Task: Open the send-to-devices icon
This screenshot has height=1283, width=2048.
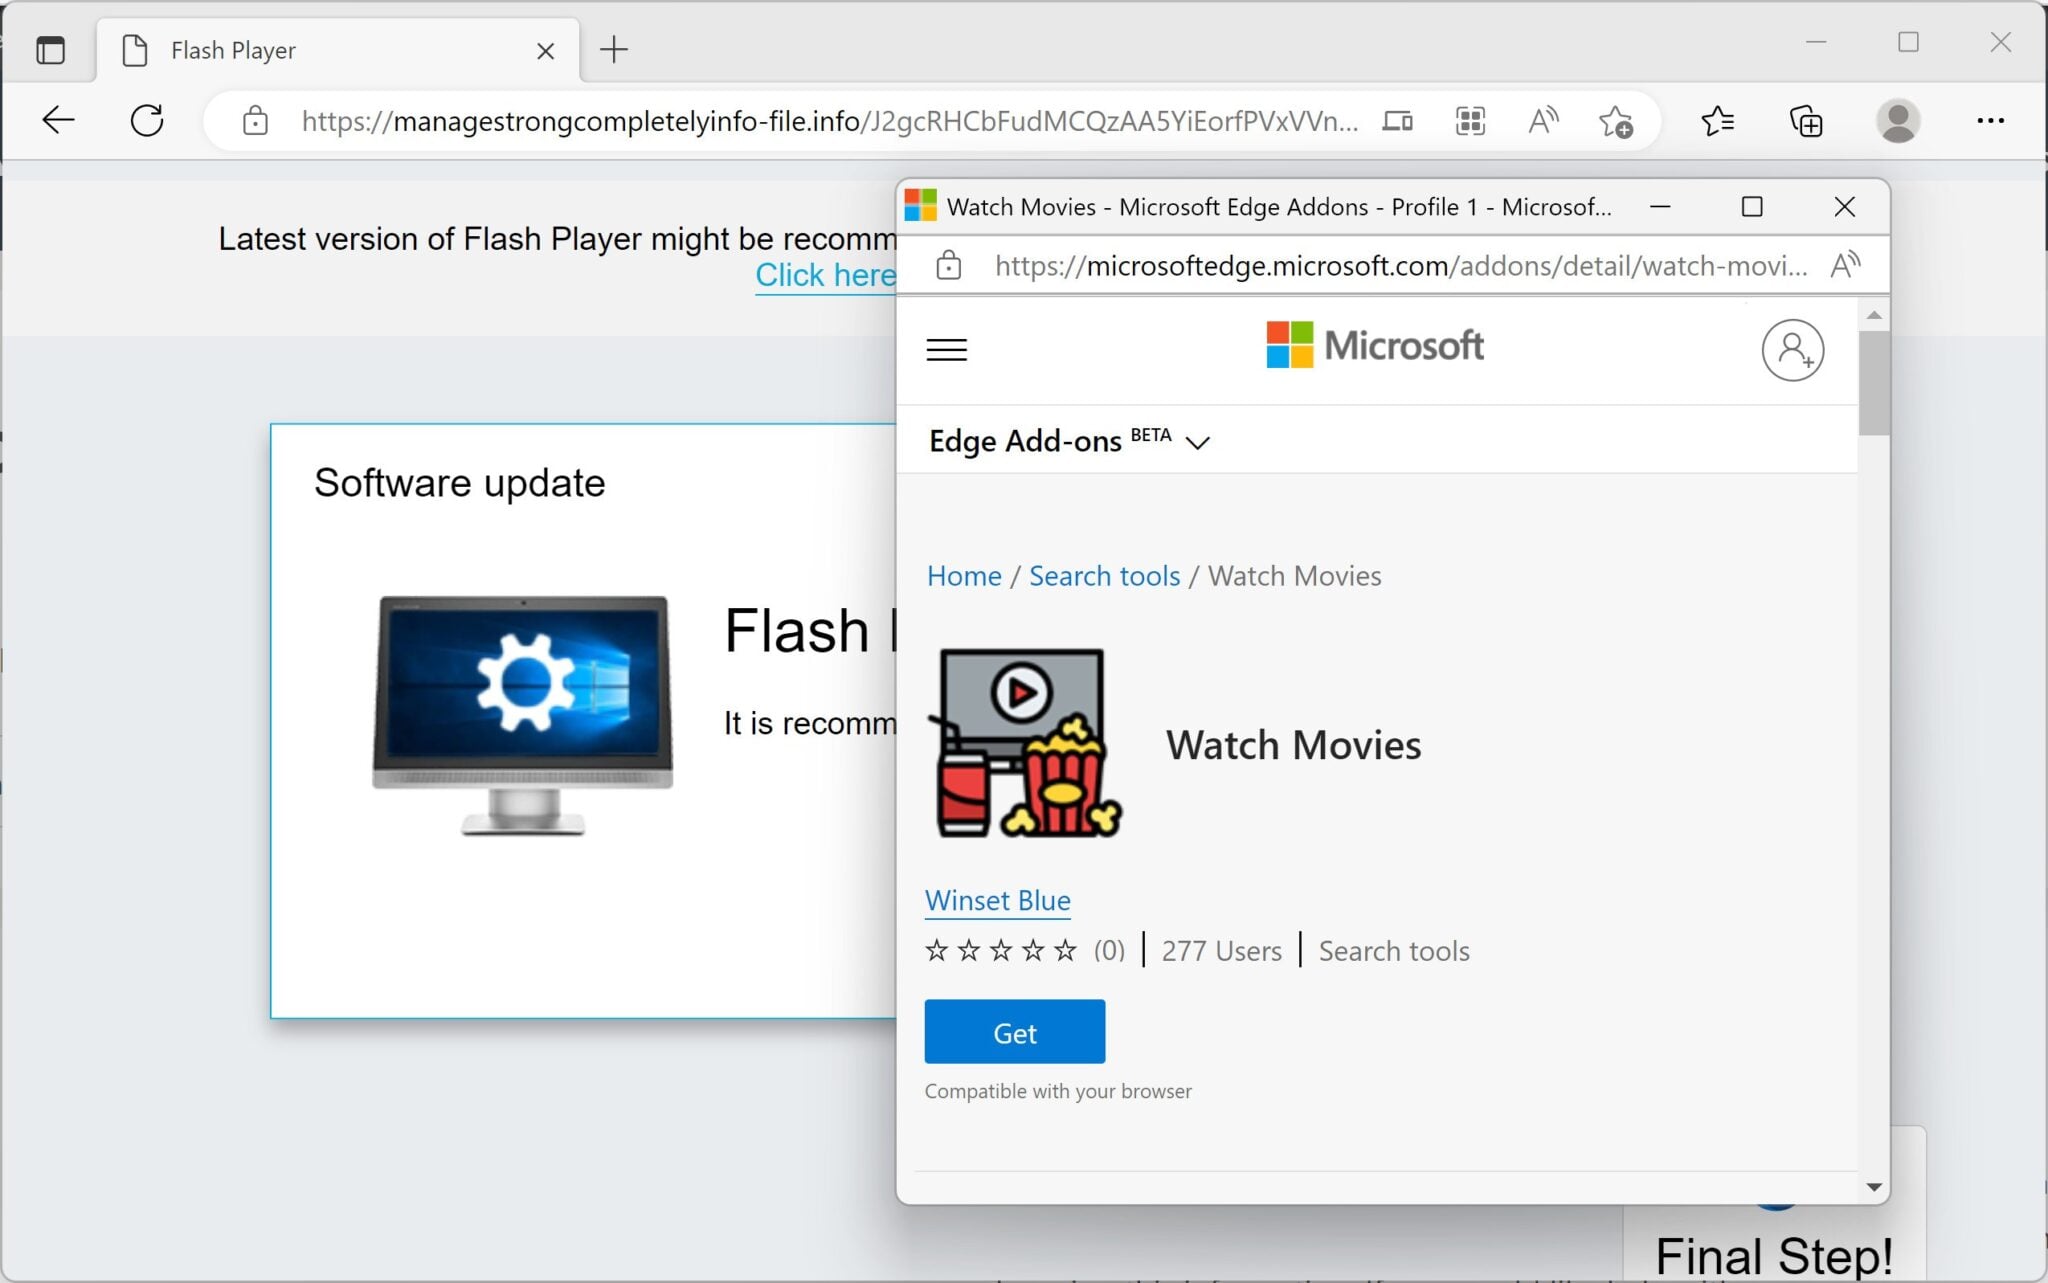Action: pos(1398,121)
